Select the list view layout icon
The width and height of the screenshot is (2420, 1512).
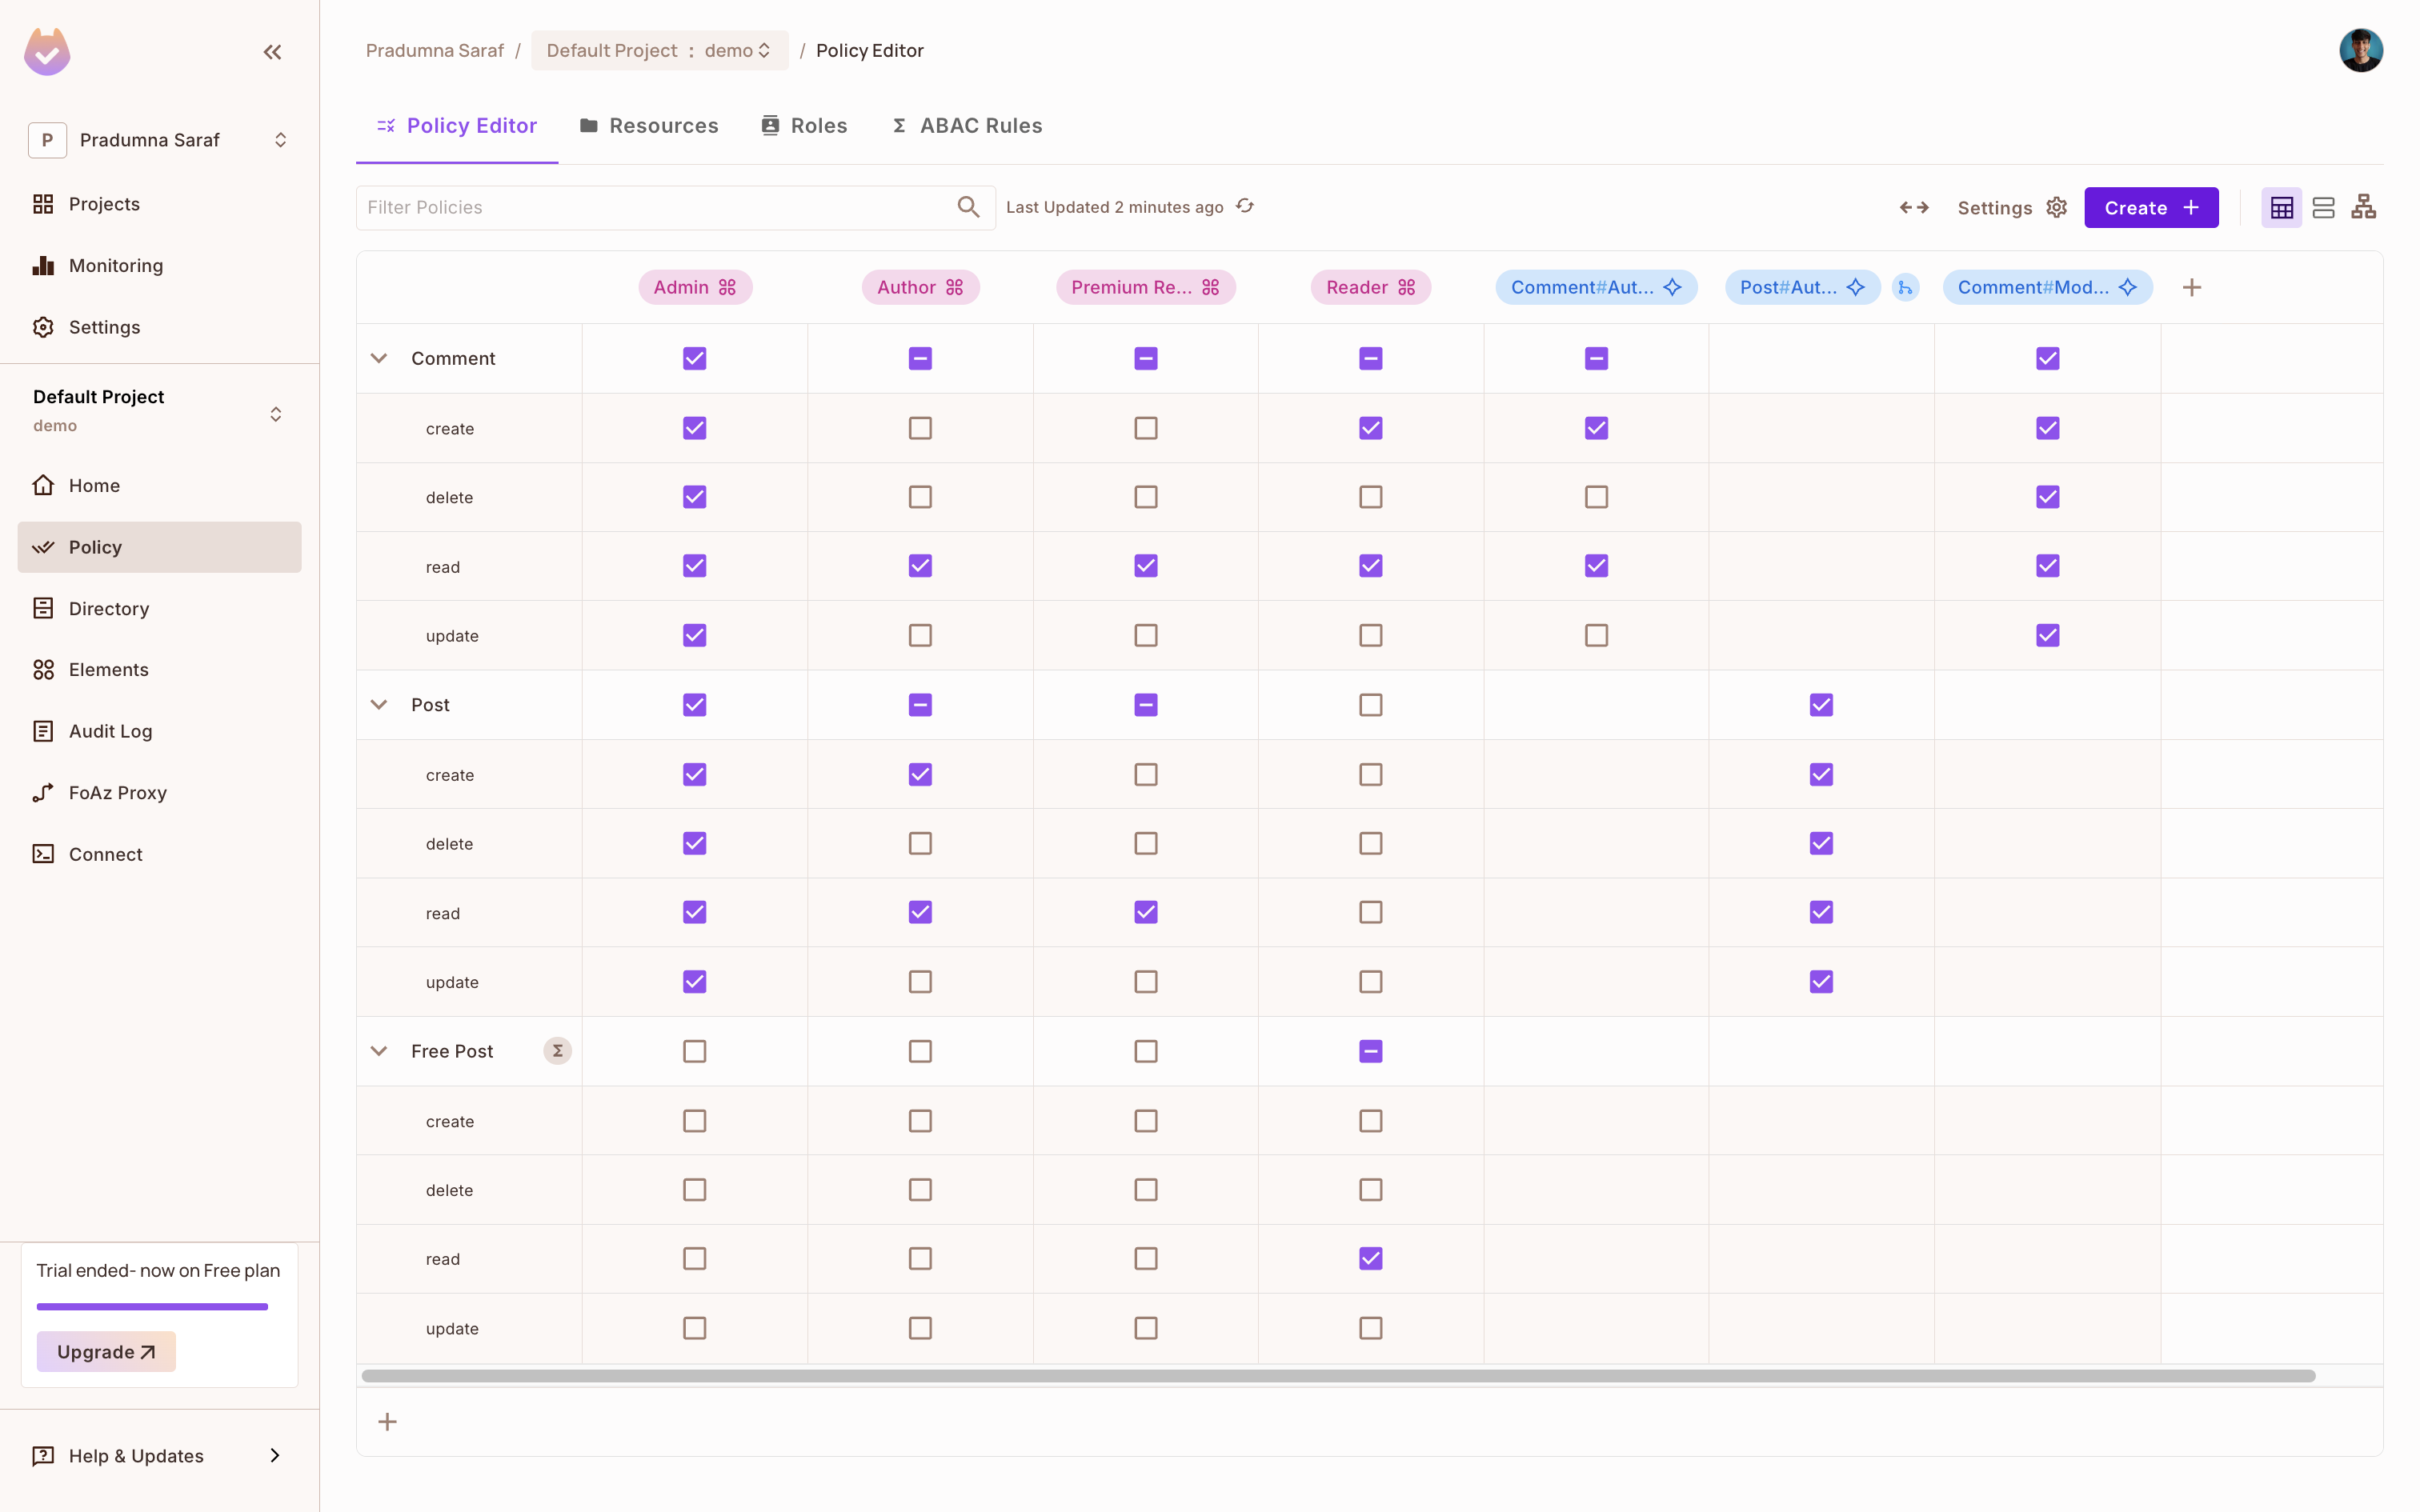pyautogui.click(x=2323, y=207)
